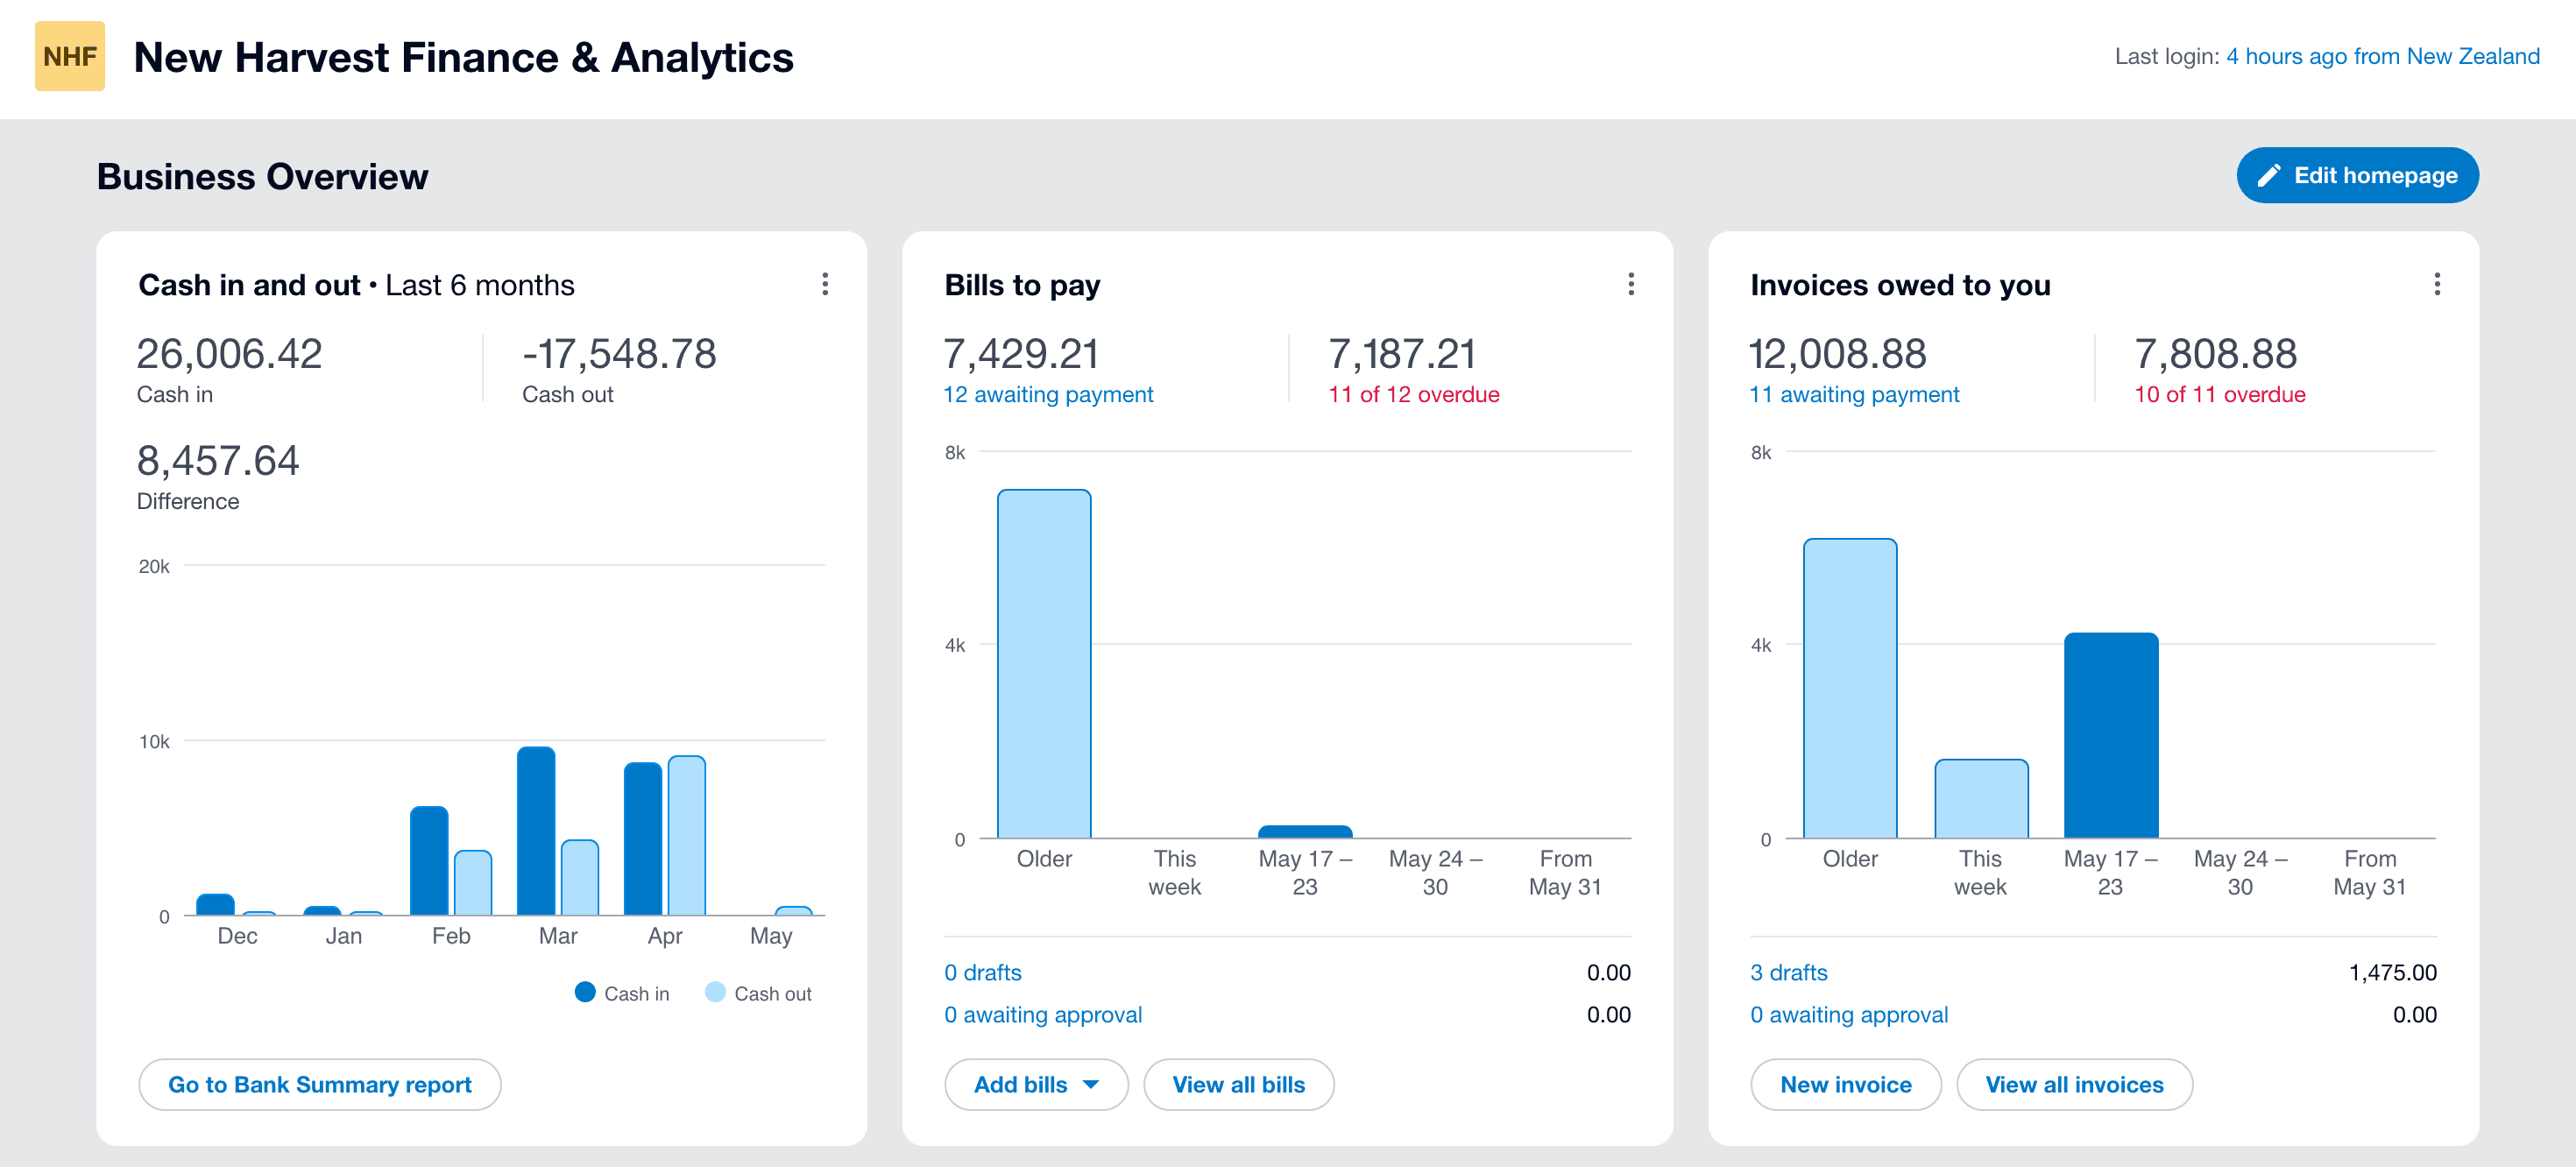Click the Cash in legend dot
This screenshot has height=1167, width=2576.
click(x=585, y=992)
